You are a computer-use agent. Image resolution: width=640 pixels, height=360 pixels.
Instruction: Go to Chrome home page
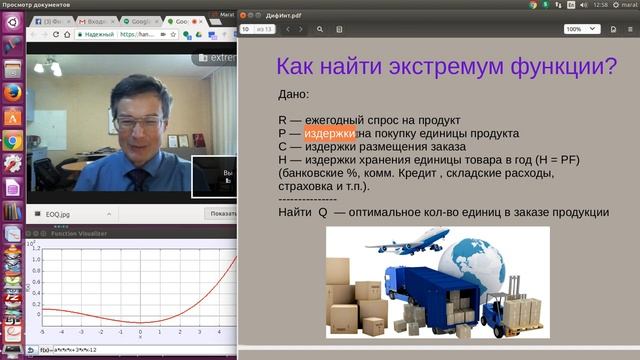click(x=67, y=35)
